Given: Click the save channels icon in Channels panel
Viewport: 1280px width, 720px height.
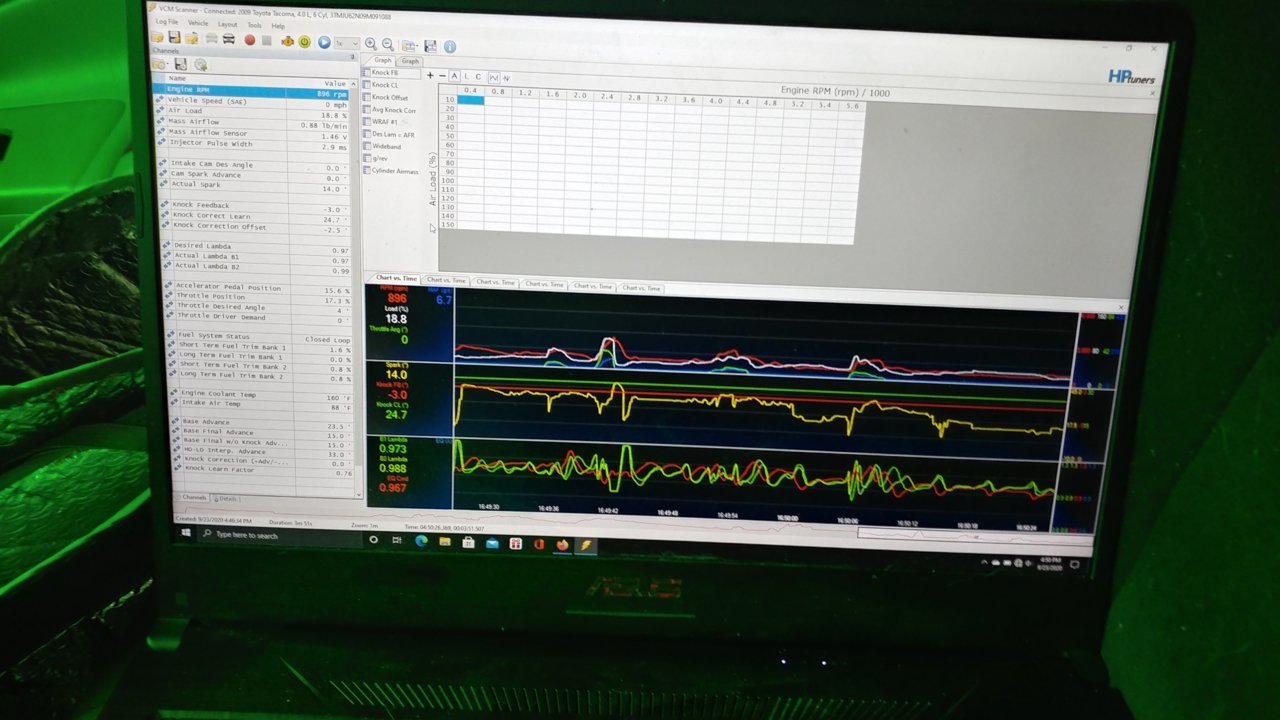Looking at the screenshot, I should (x=181, y=64).
